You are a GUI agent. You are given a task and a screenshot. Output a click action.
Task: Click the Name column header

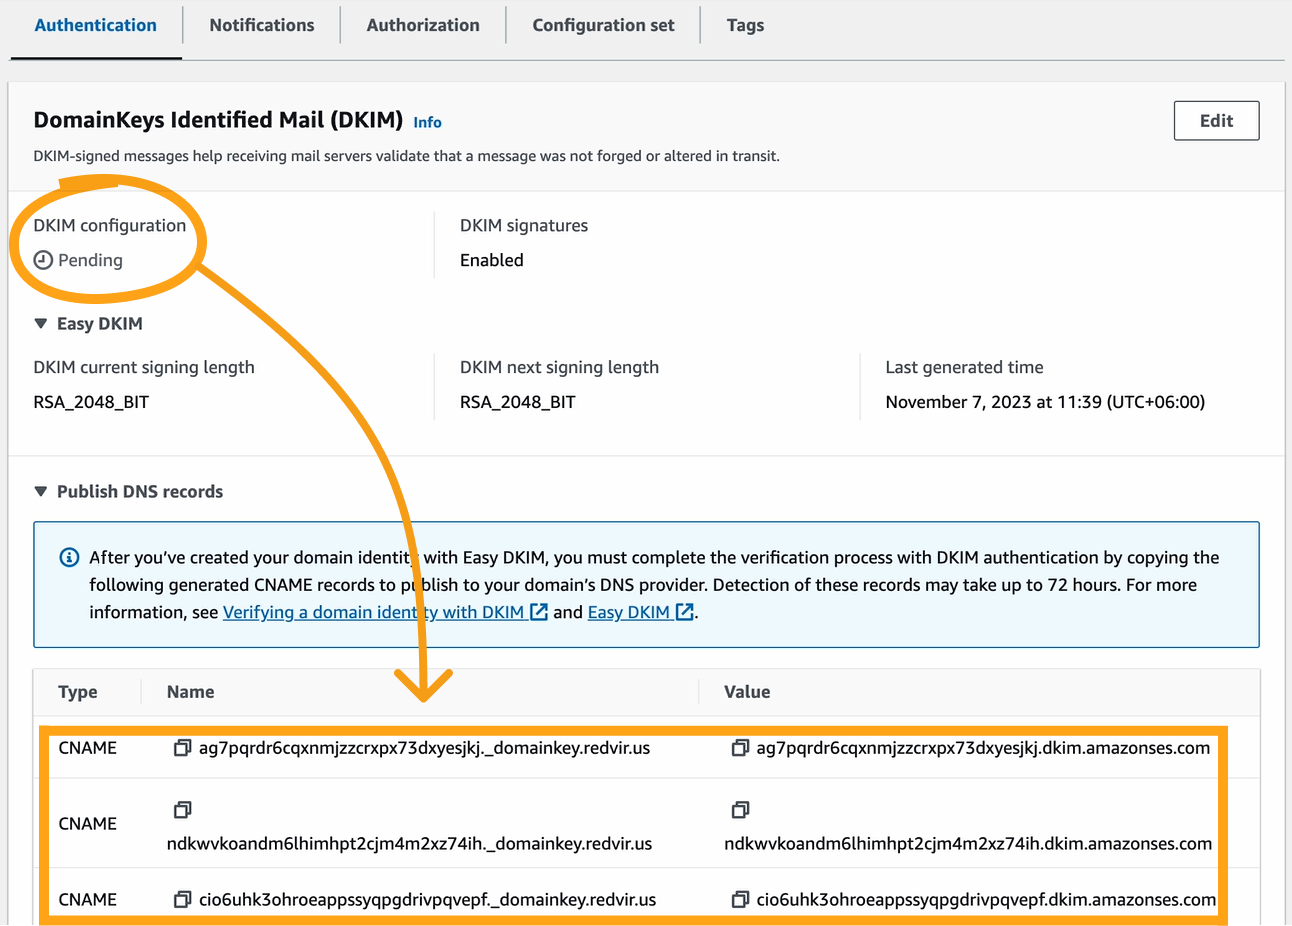191,692
